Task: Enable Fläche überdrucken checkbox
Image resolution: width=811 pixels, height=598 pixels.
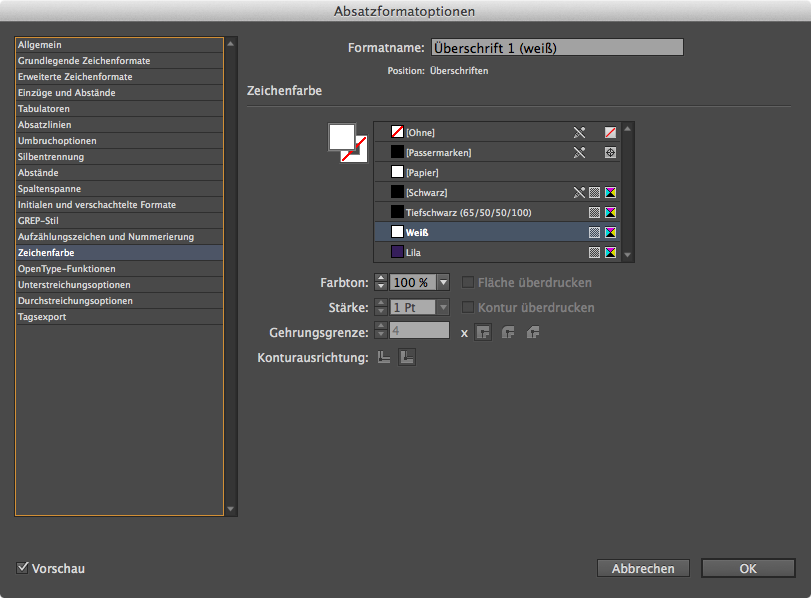Action: (x=468, y=282)
